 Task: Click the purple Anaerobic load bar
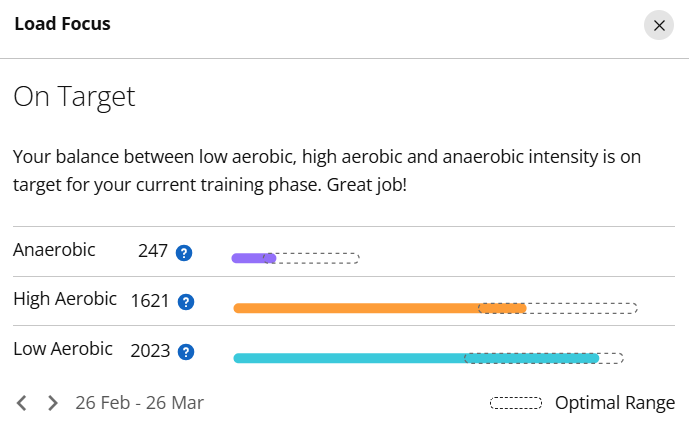click(254, 258)
